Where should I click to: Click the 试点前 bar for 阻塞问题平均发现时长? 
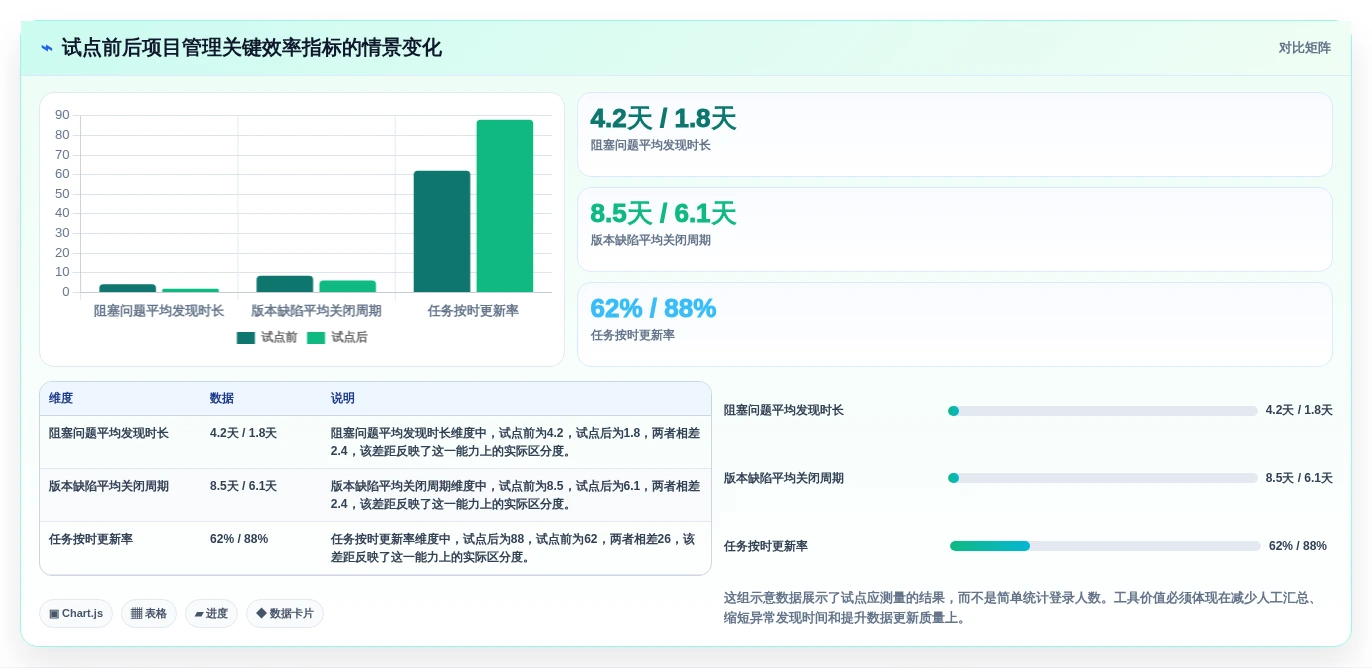(128, 288)
